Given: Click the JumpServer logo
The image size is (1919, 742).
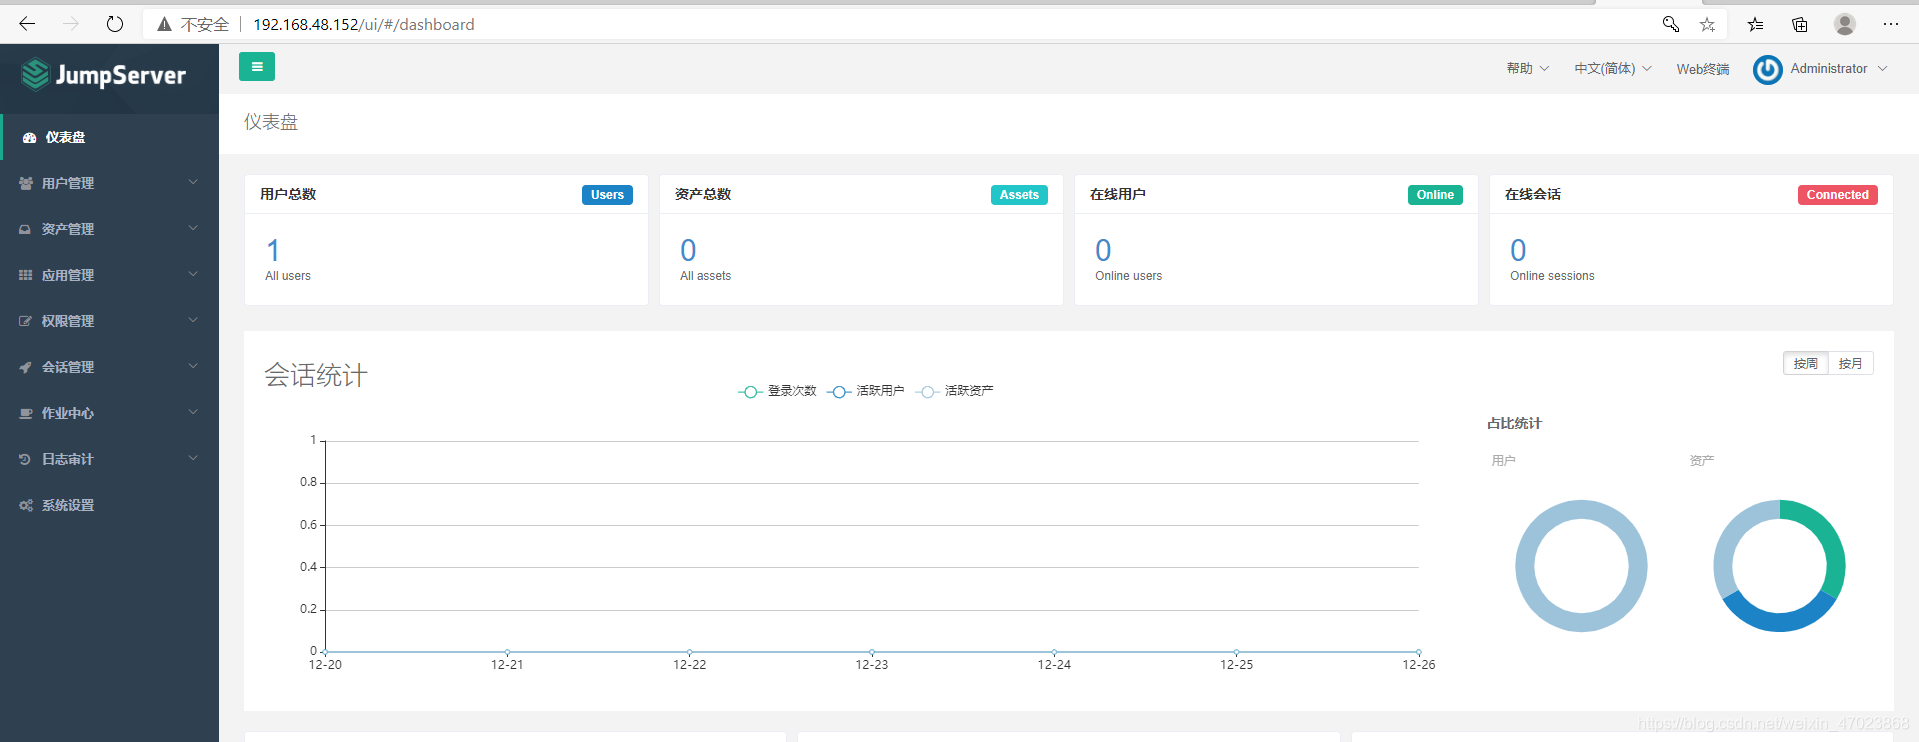Looking at the screenshot, I should [104, 75].
